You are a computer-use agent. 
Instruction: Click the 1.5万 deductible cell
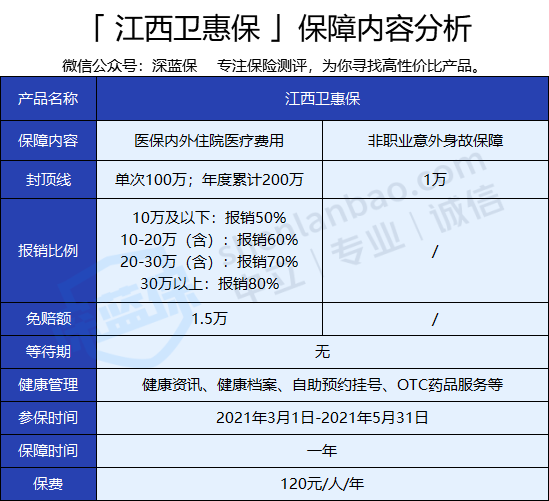[x=209, y=319]
